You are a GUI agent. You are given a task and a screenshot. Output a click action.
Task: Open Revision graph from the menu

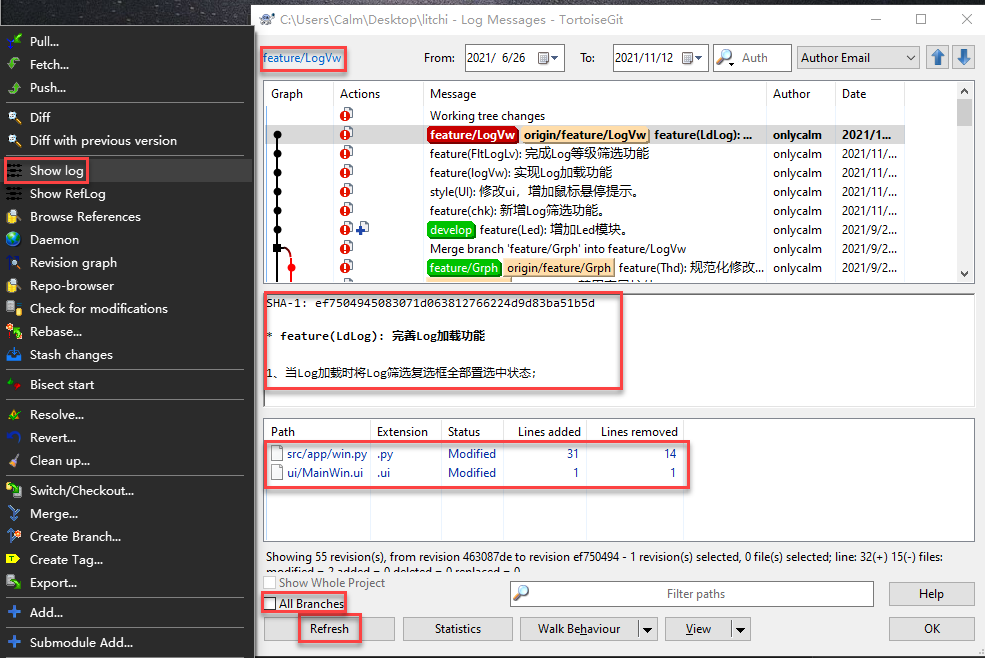(128, 263)
